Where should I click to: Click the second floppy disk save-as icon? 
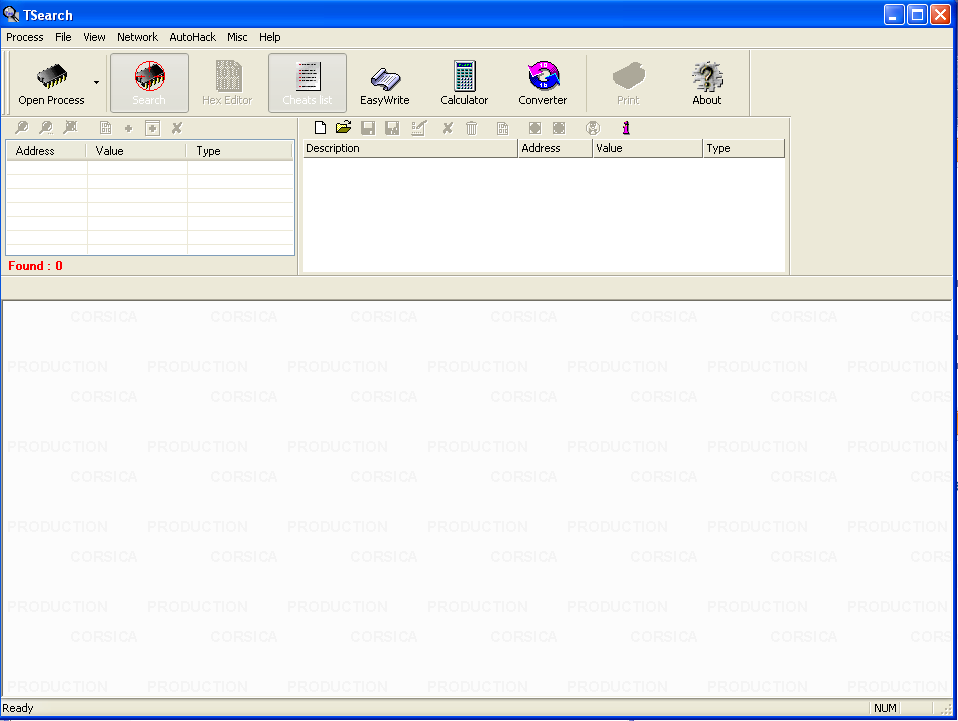(392, 128)
